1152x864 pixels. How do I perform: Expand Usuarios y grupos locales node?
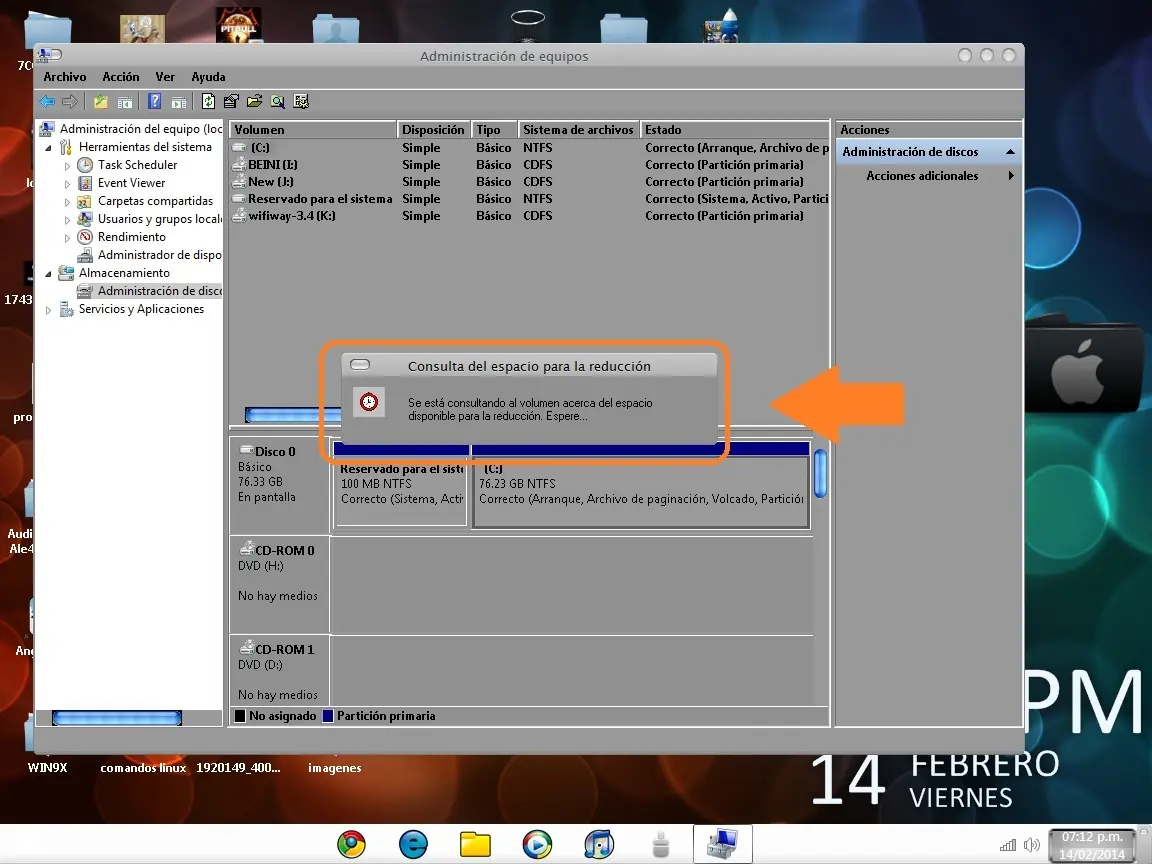(x=68, y=220)
